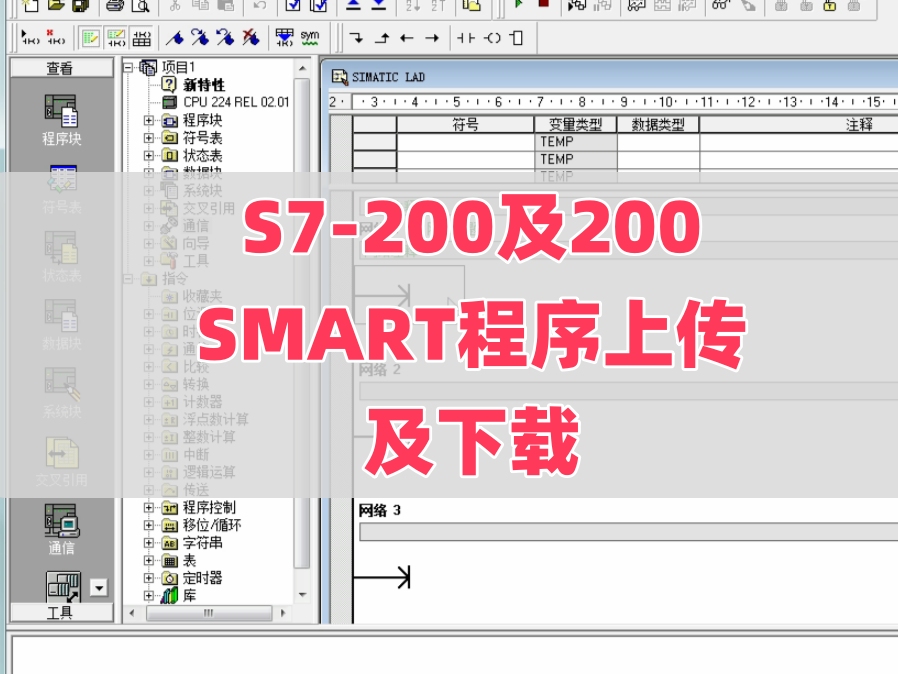
Task: Click the Upload from PLC toolbar icon
Action: point(352,8)
